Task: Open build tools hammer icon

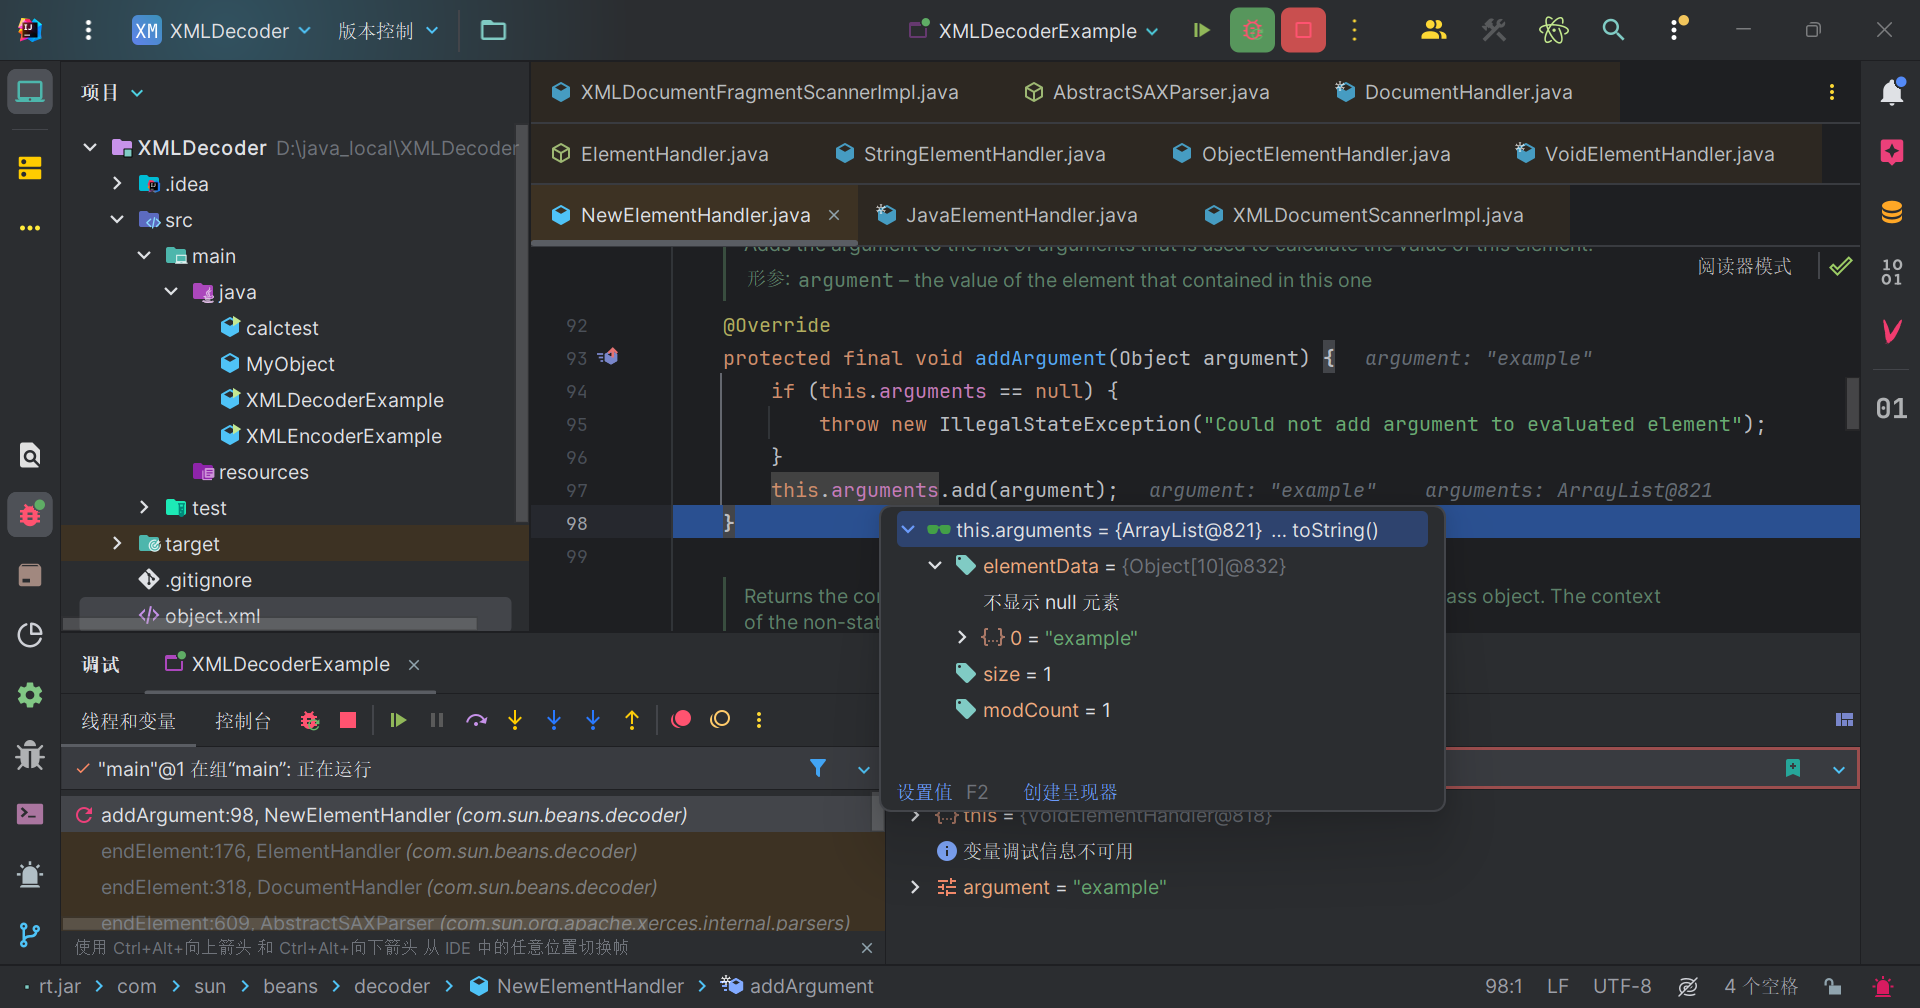Action: [x=1494, y=31]
